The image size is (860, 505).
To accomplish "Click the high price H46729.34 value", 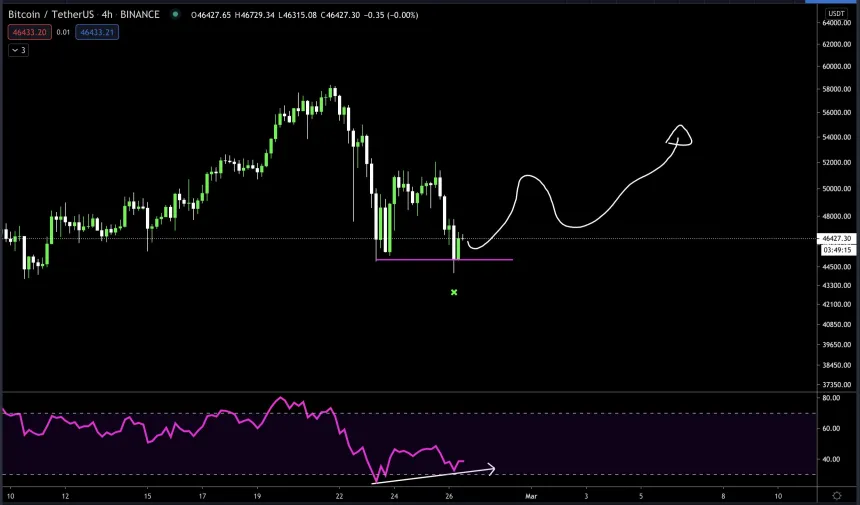I will [x=254, y=15].
